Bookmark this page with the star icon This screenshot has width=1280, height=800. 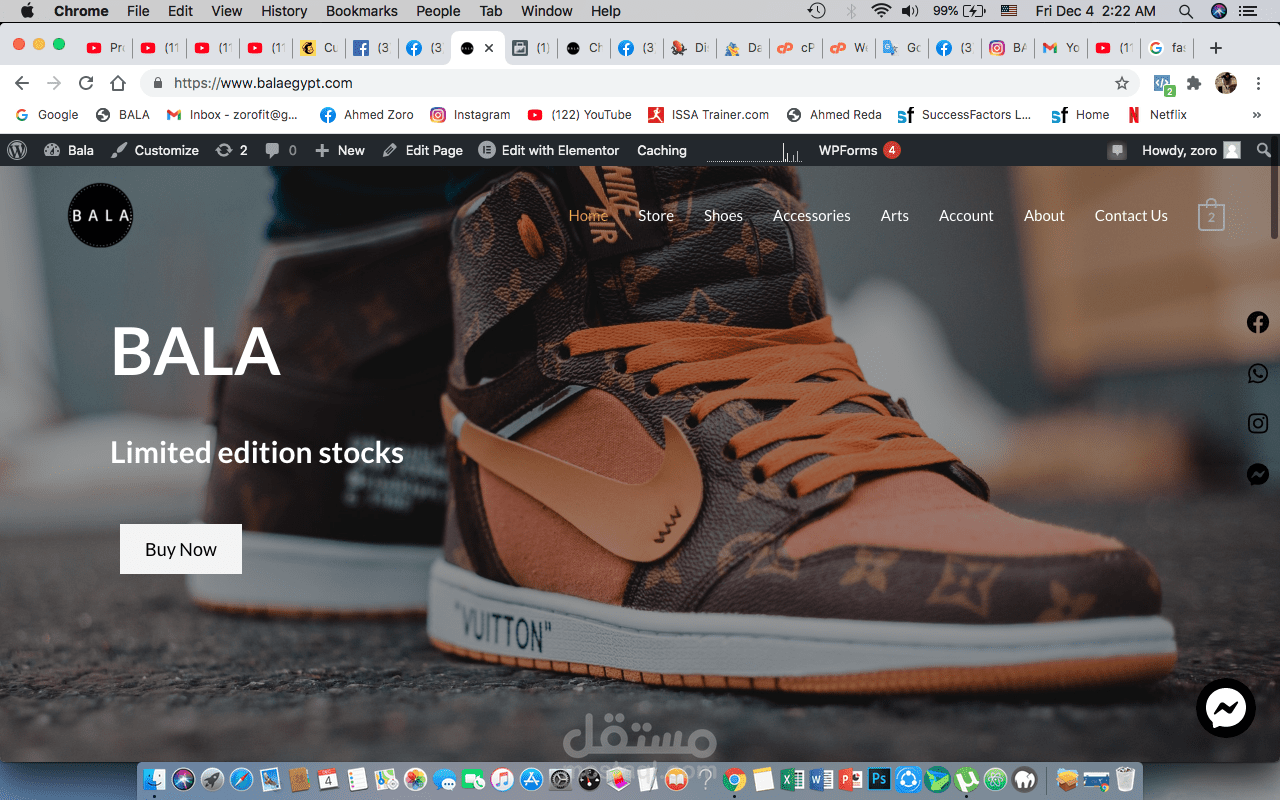[x=1122, y=83]
